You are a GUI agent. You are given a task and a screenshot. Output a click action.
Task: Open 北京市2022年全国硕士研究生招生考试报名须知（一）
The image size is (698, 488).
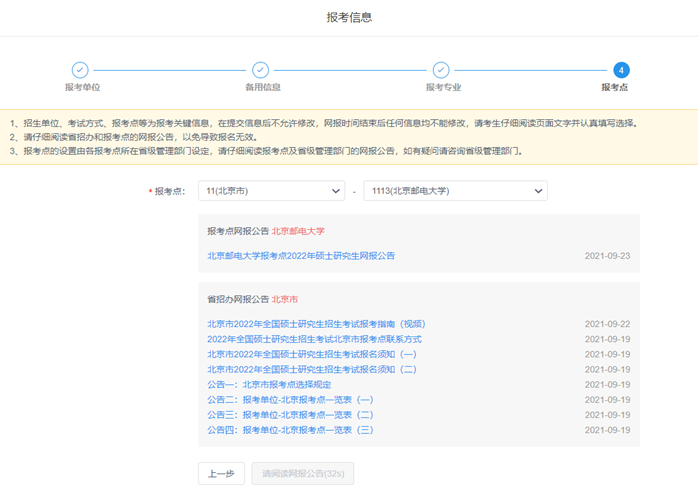point(312,354)
